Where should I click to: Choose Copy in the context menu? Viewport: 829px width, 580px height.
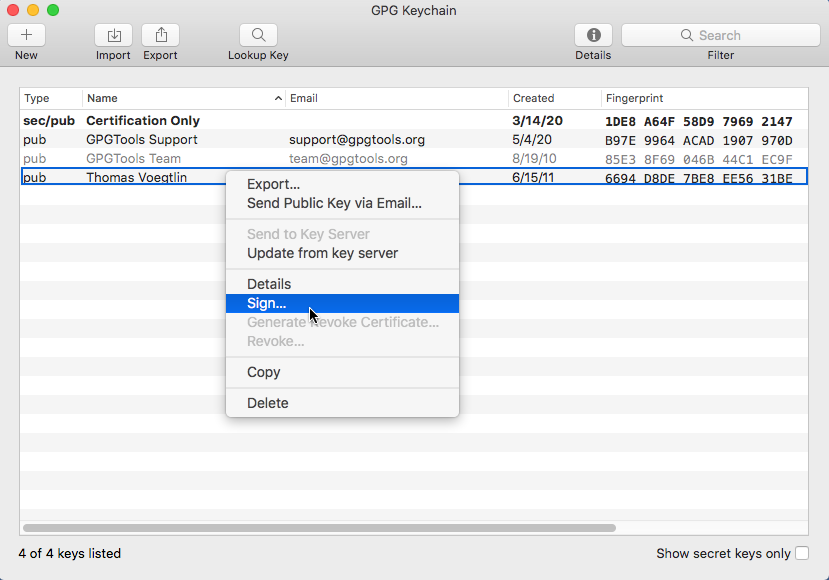click(x=342, y=372)
